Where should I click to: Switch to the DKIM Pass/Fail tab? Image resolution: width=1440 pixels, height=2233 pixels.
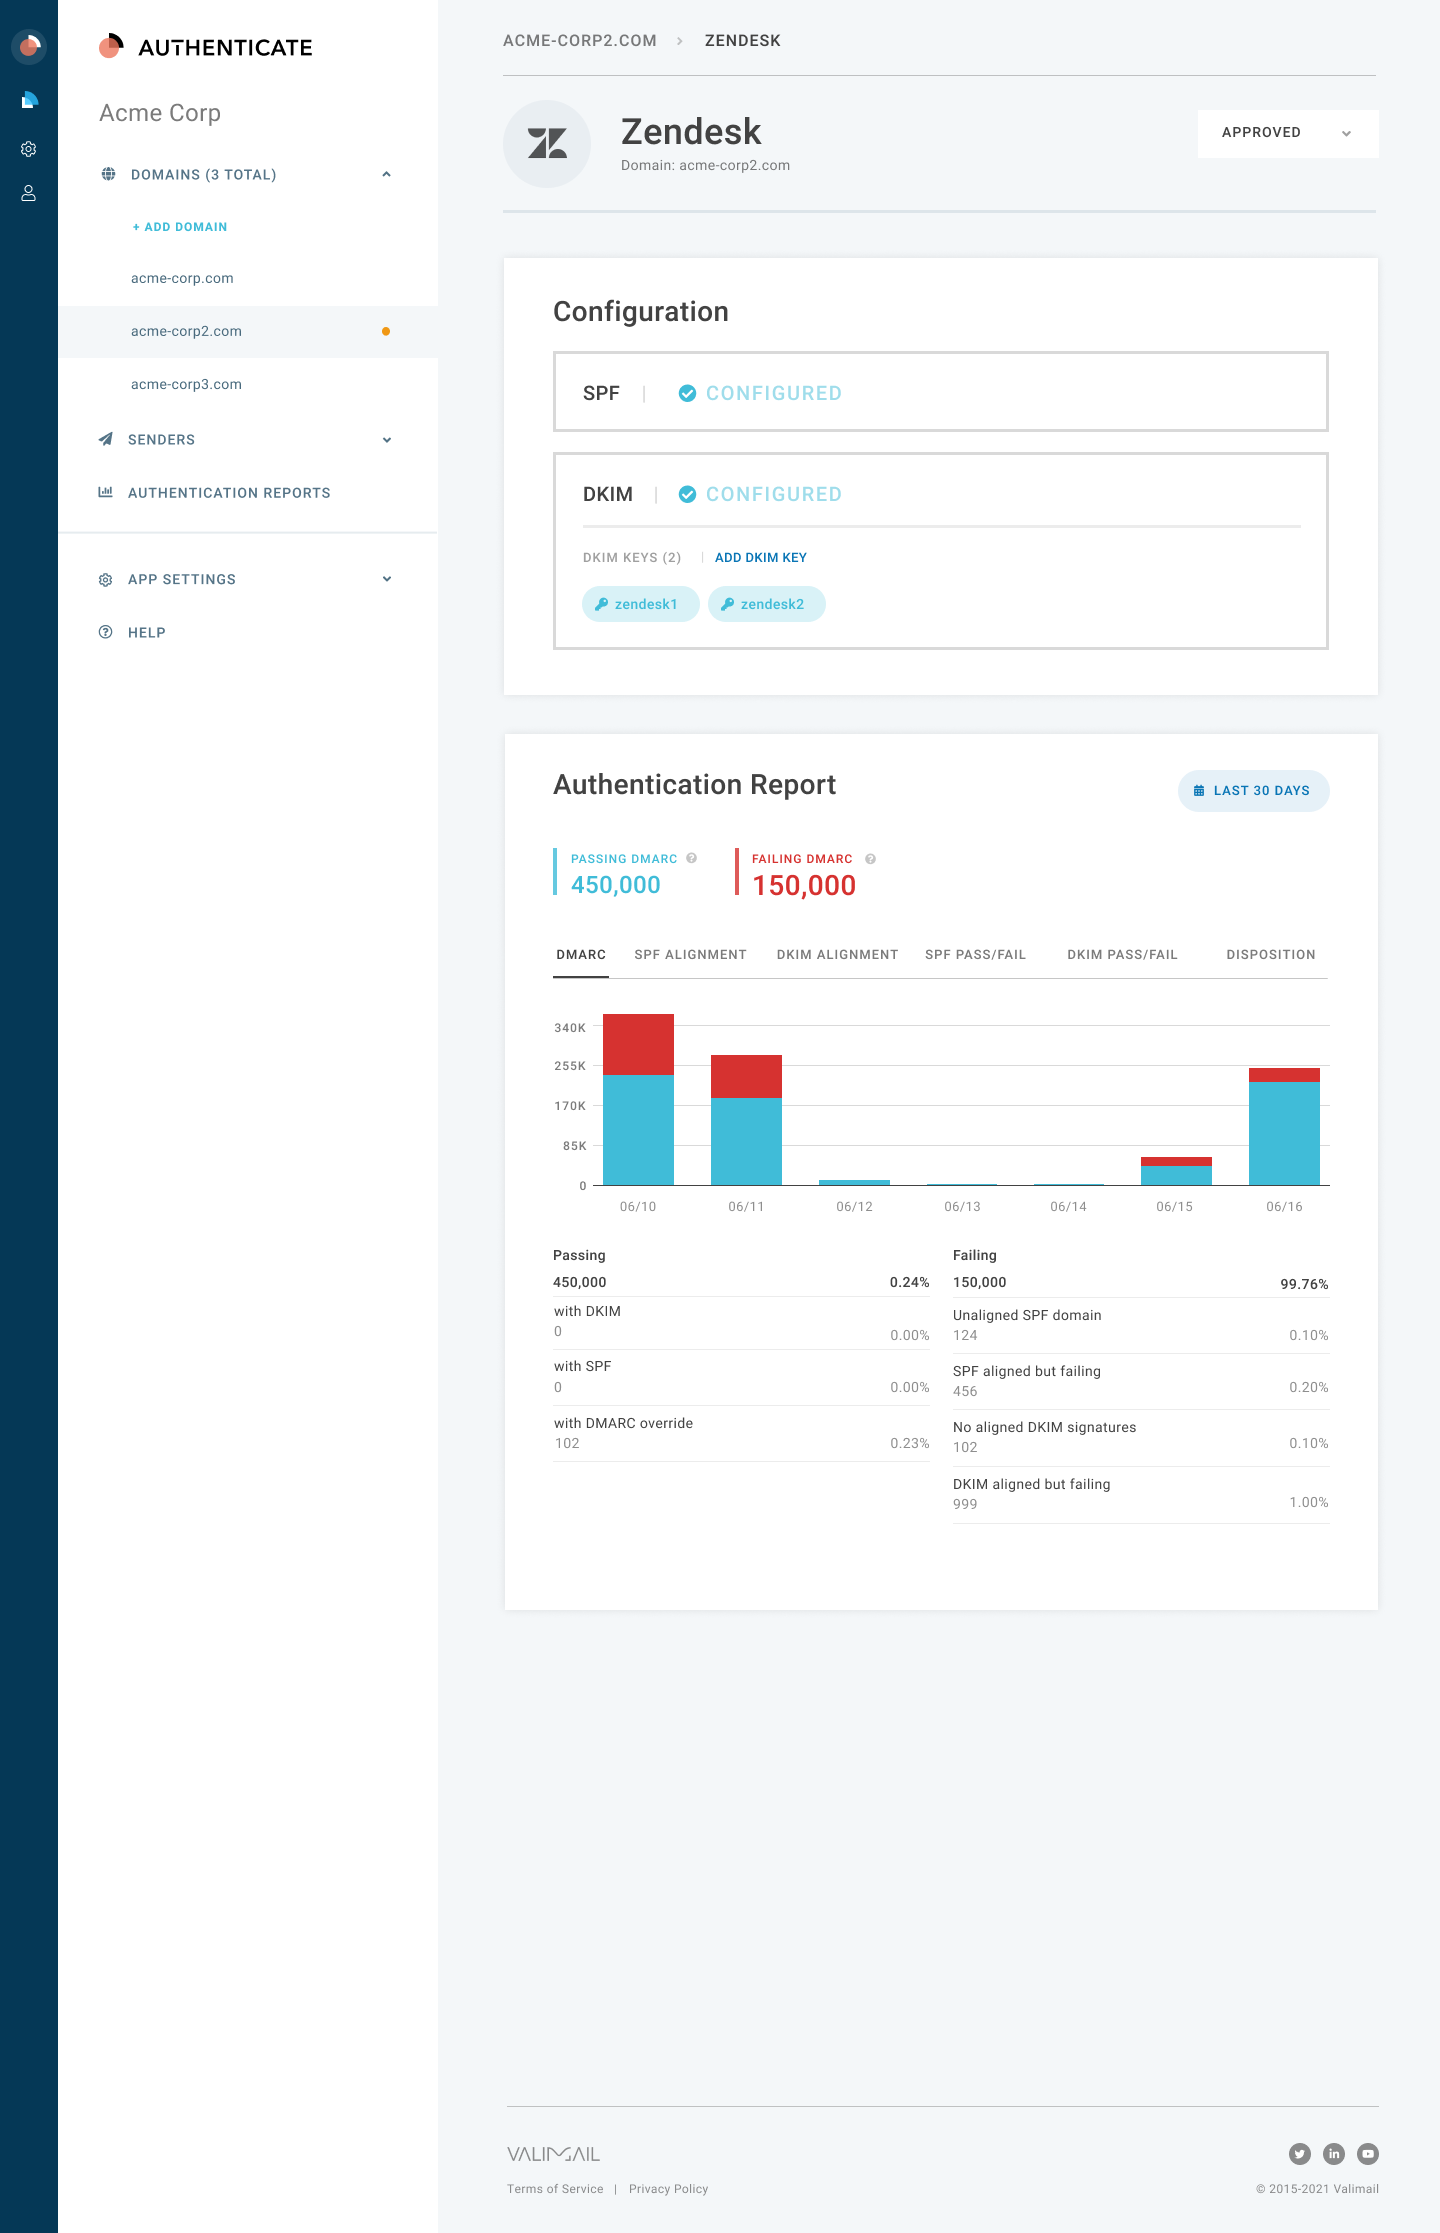click(x=1122, y=955)
